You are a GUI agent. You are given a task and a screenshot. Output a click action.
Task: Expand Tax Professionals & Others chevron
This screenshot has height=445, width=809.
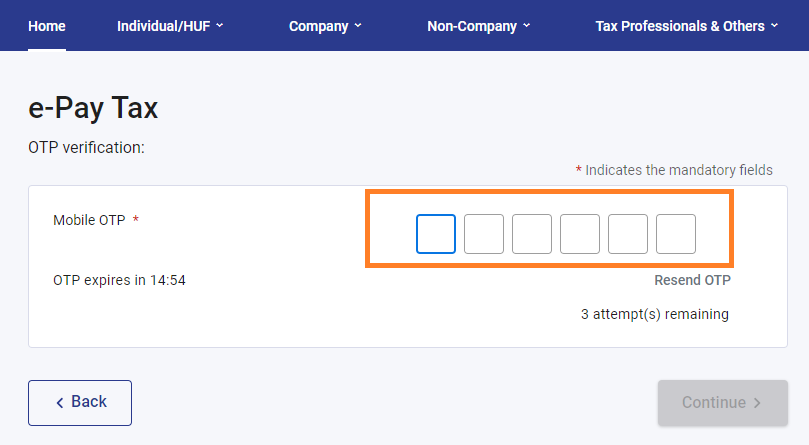click(774, 26)
